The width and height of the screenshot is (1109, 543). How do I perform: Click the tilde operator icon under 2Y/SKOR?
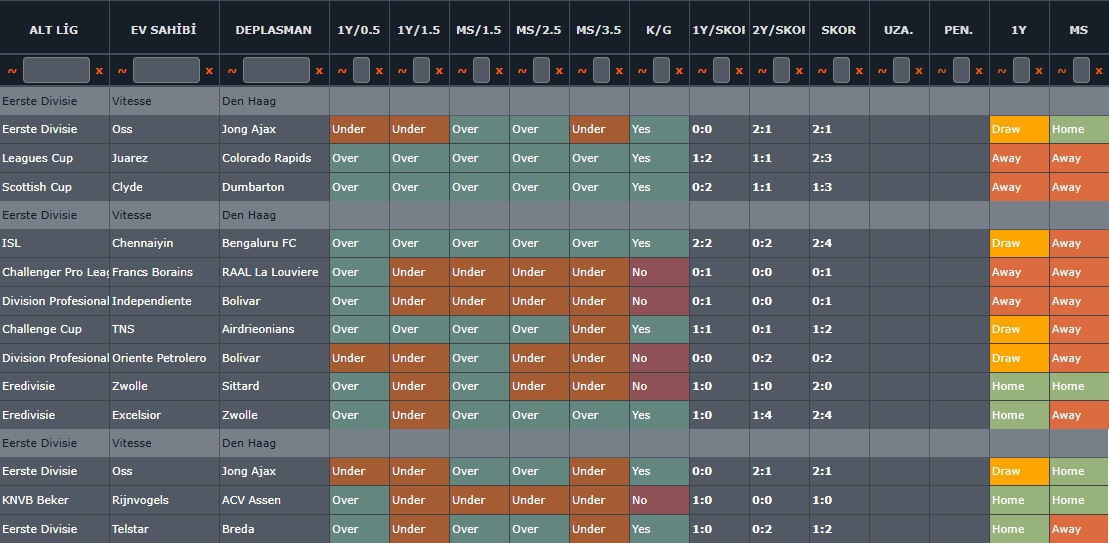[x=762, y=71]
